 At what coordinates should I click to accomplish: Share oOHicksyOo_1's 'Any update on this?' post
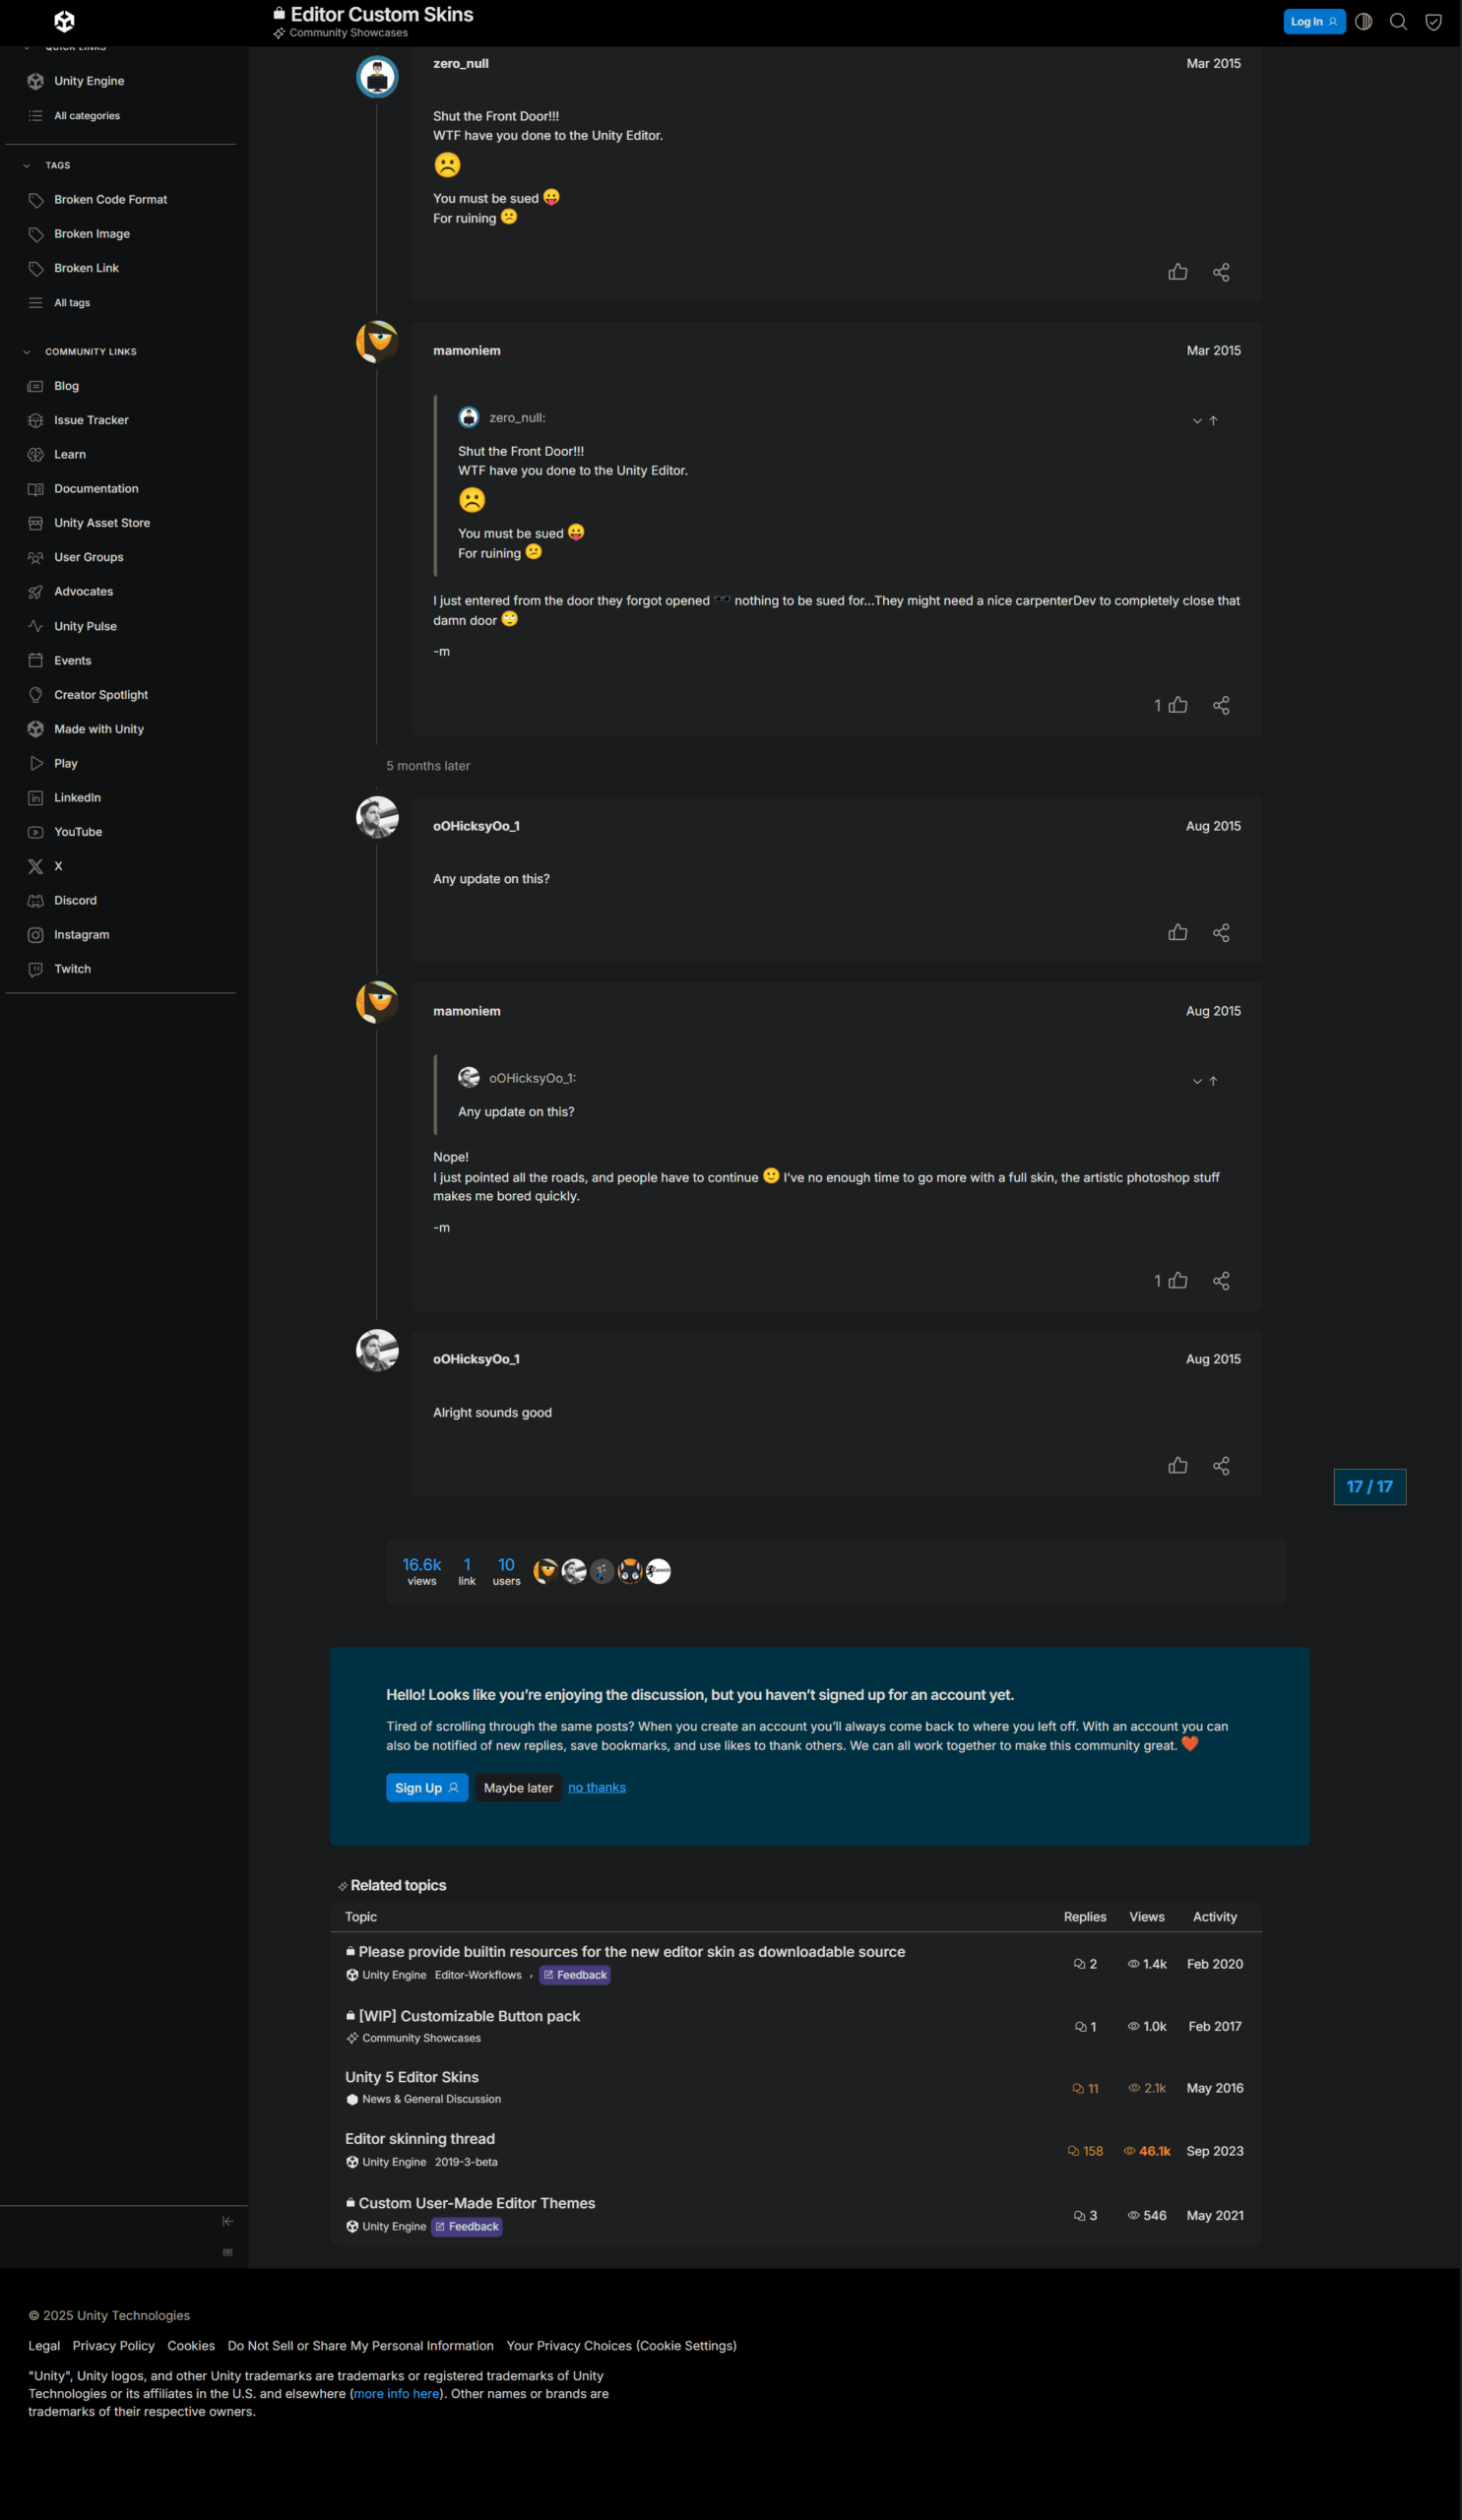coord(1221,932)
